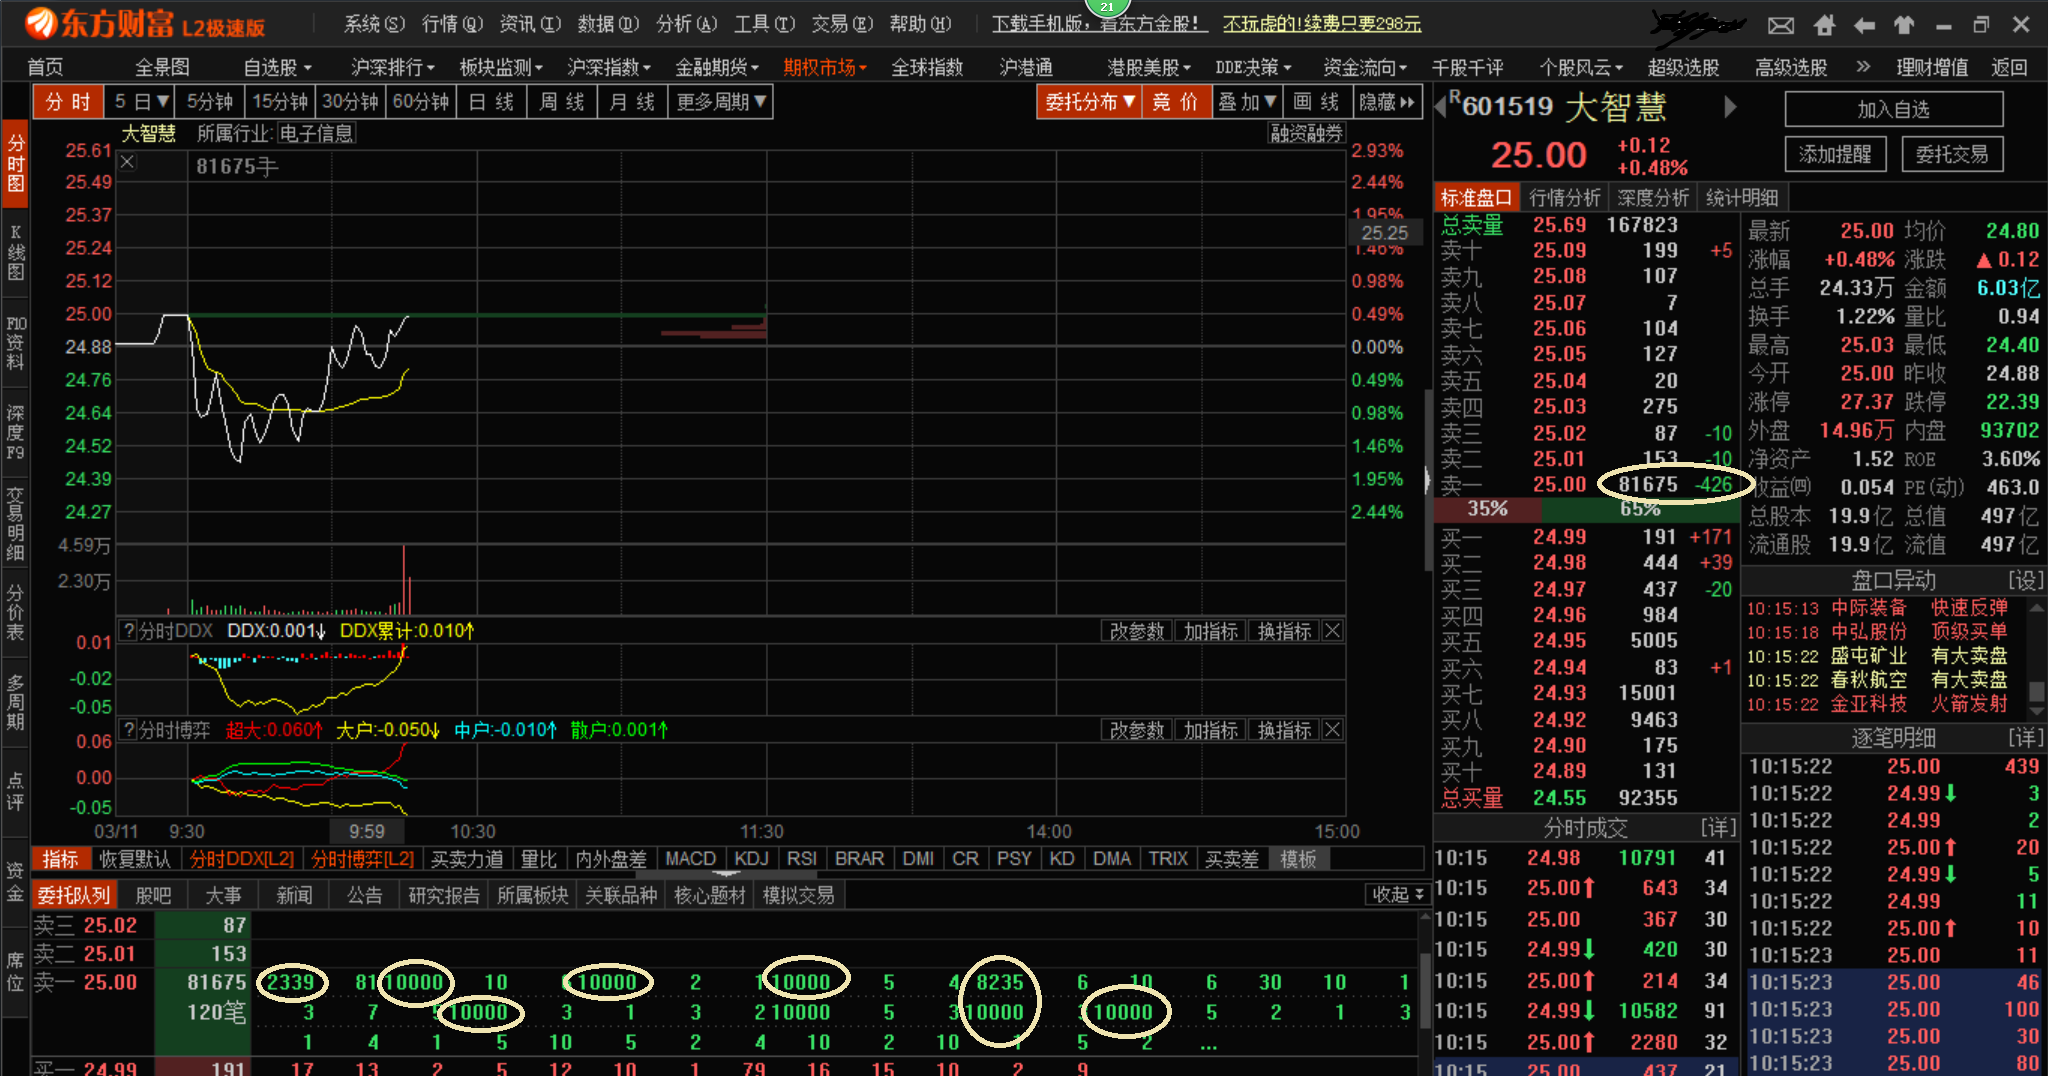Toggle the RSI indicator
This screenshot has height=1076, width=2048.
802,859
